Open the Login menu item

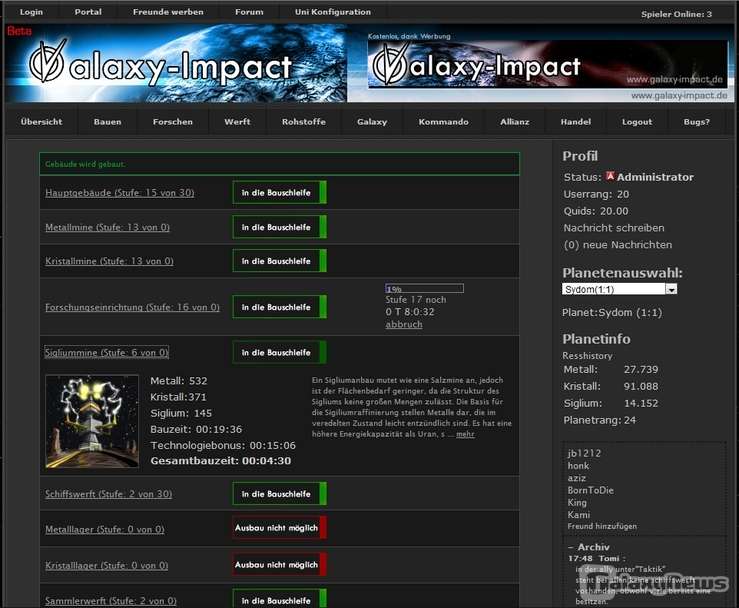[x=31, y=12]
